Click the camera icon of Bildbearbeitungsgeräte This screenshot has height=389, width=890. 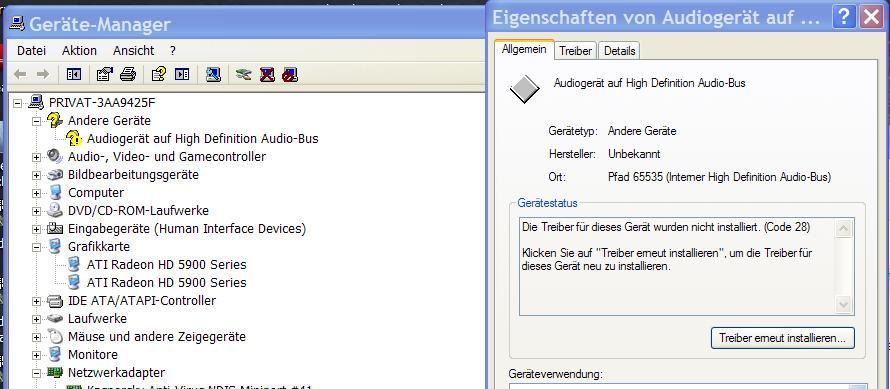[x=54, y=175]
